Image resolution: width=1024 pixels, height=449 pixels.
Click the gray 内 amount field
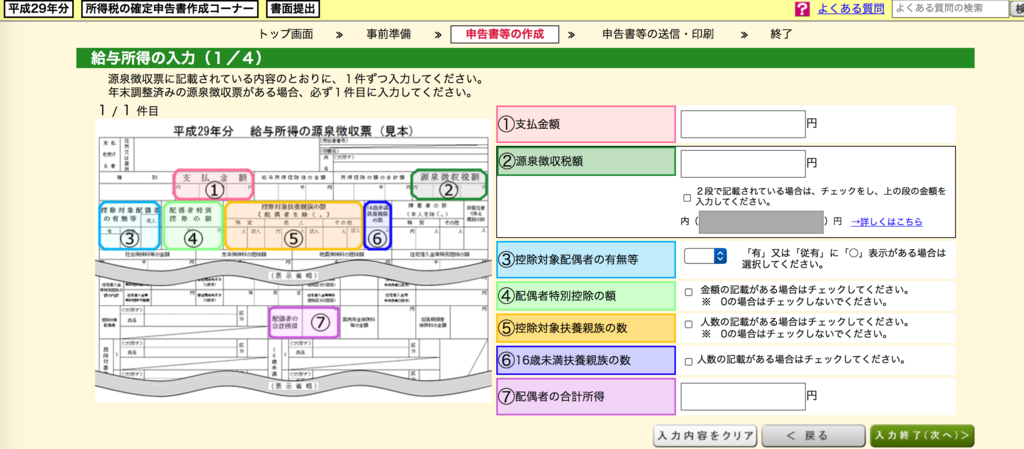(761, 222)
